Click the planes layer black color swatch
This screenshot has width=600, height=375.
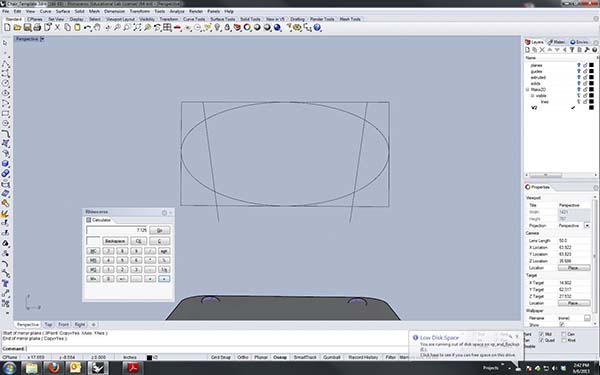pyautogui.click(x=591, y=65)
